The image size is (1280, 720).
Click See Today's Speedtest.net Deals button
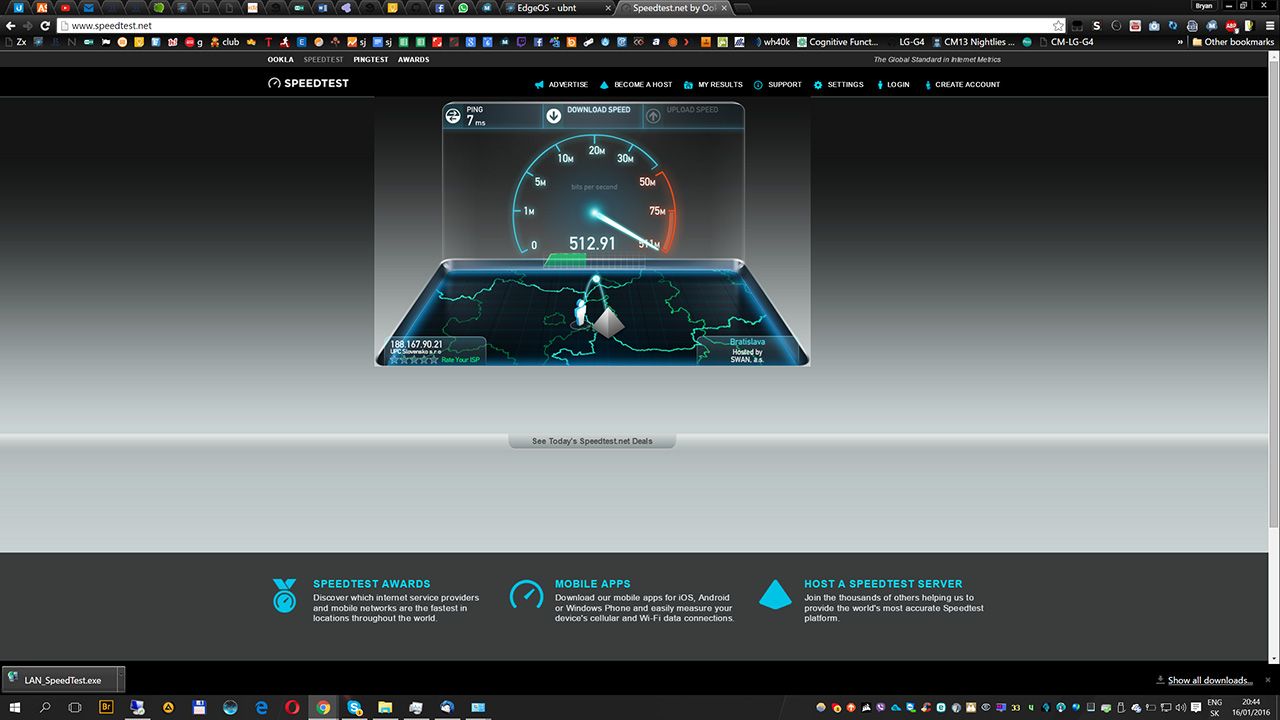[592, 441]
